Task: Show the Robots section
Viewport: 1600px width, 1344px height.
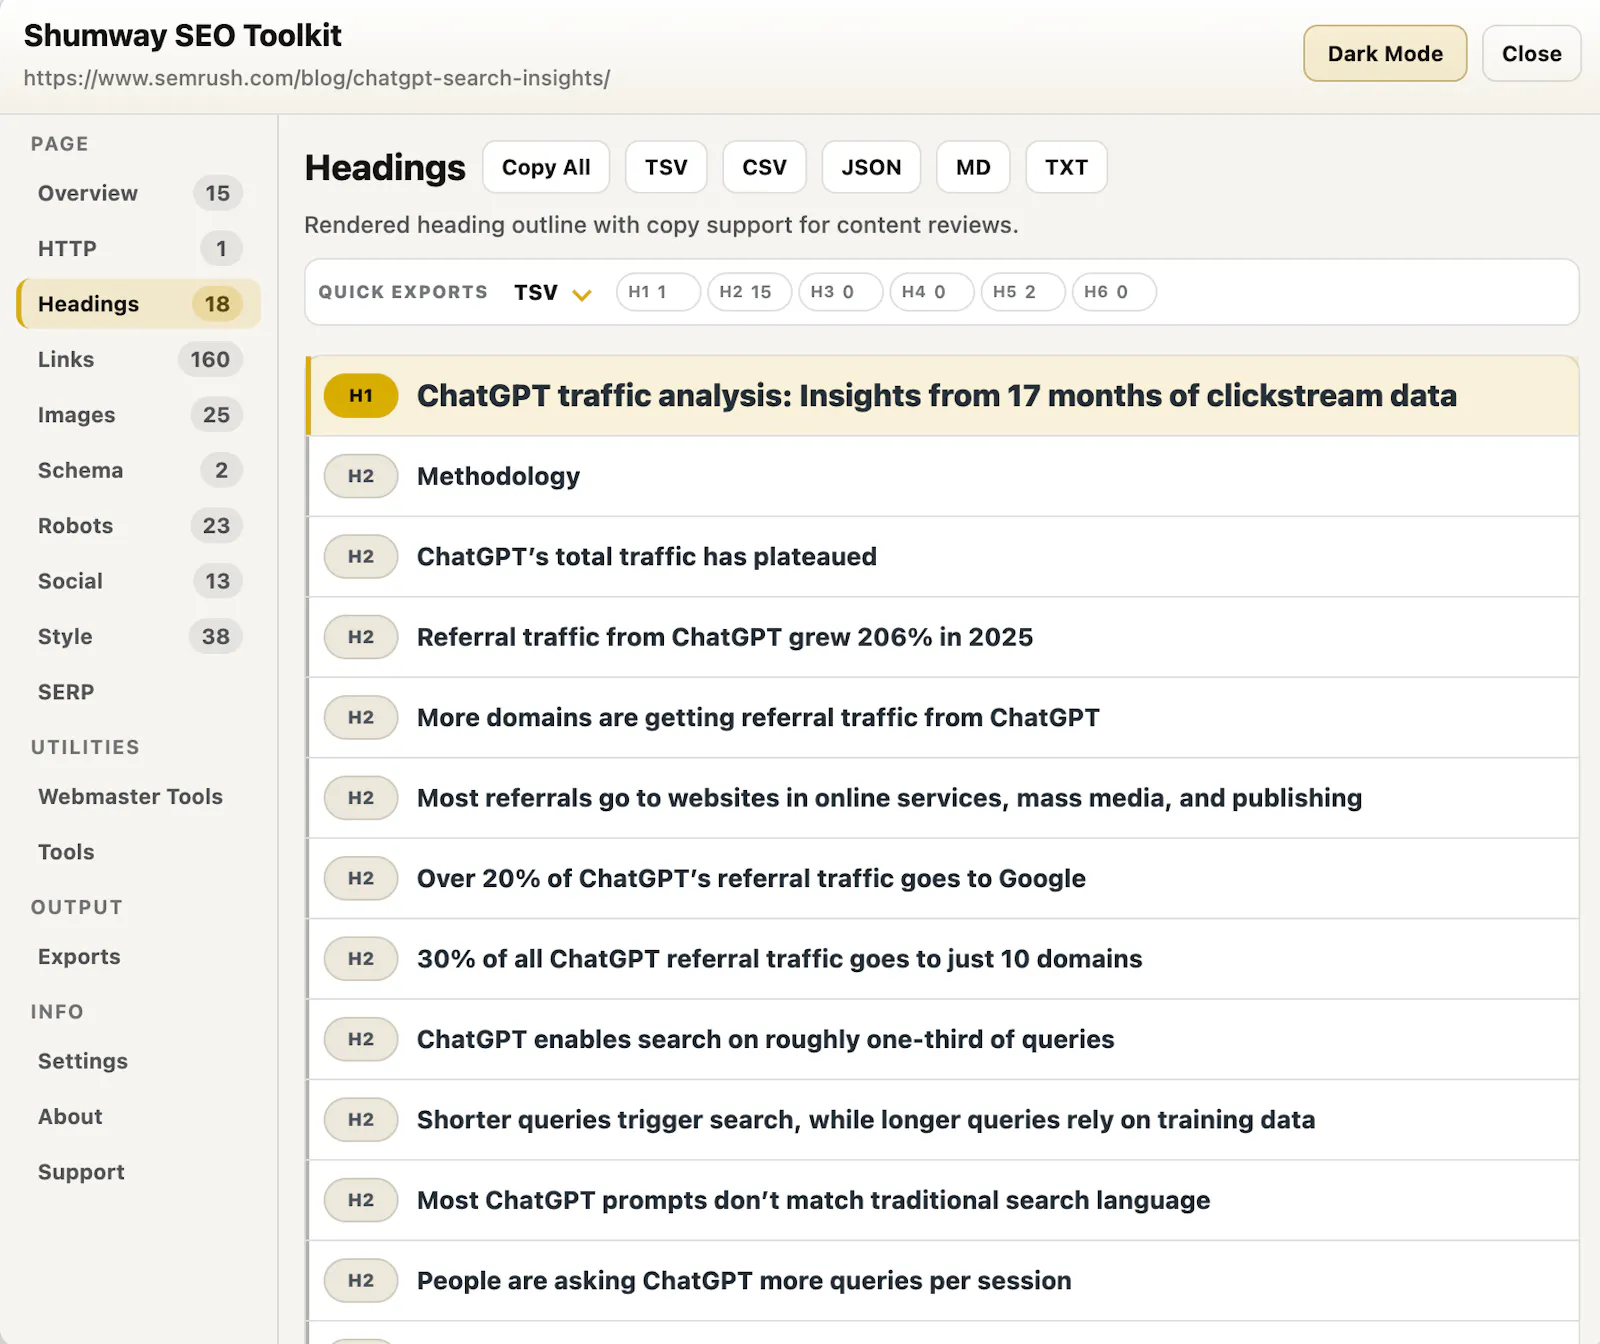Action: (x=139, y=526)
